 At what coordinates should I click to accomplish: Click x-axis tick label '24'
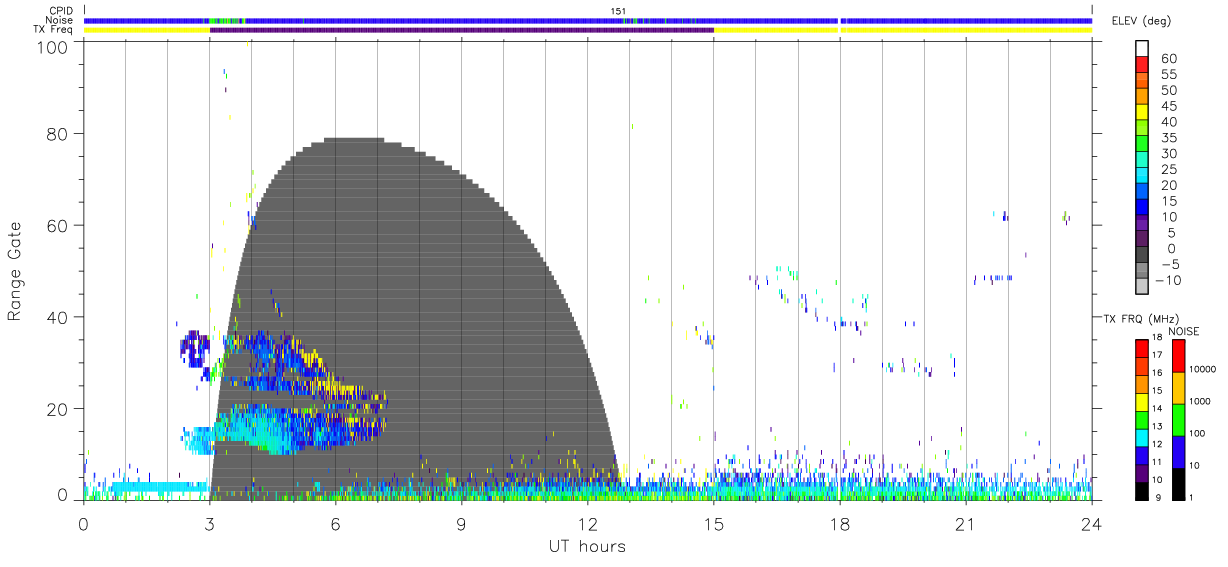click(1091, 524)
